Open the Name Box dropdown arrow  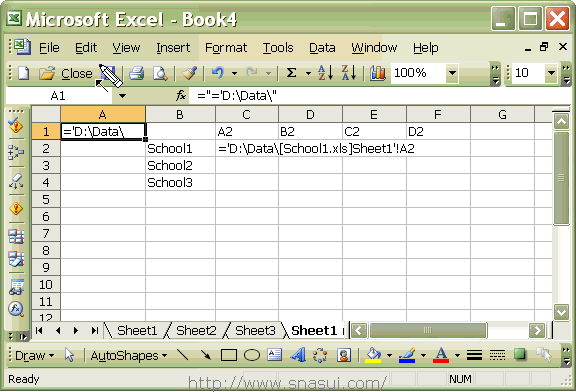tap(122, 96)
